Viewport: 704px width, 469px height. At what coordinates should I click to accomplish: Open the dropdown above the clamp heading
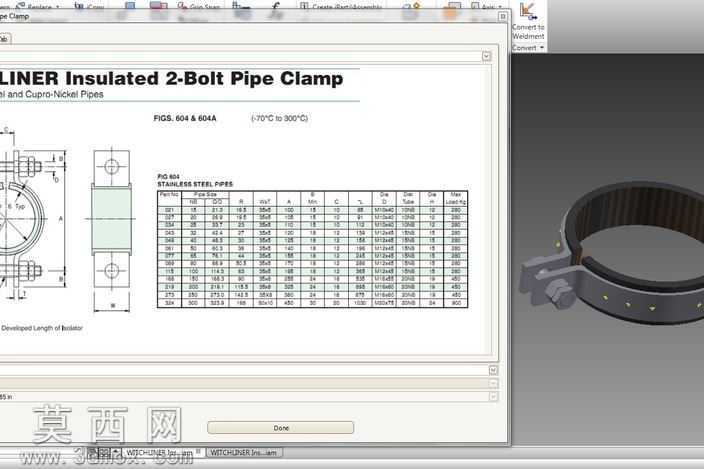pyautogui.click(x=487, y=57)
